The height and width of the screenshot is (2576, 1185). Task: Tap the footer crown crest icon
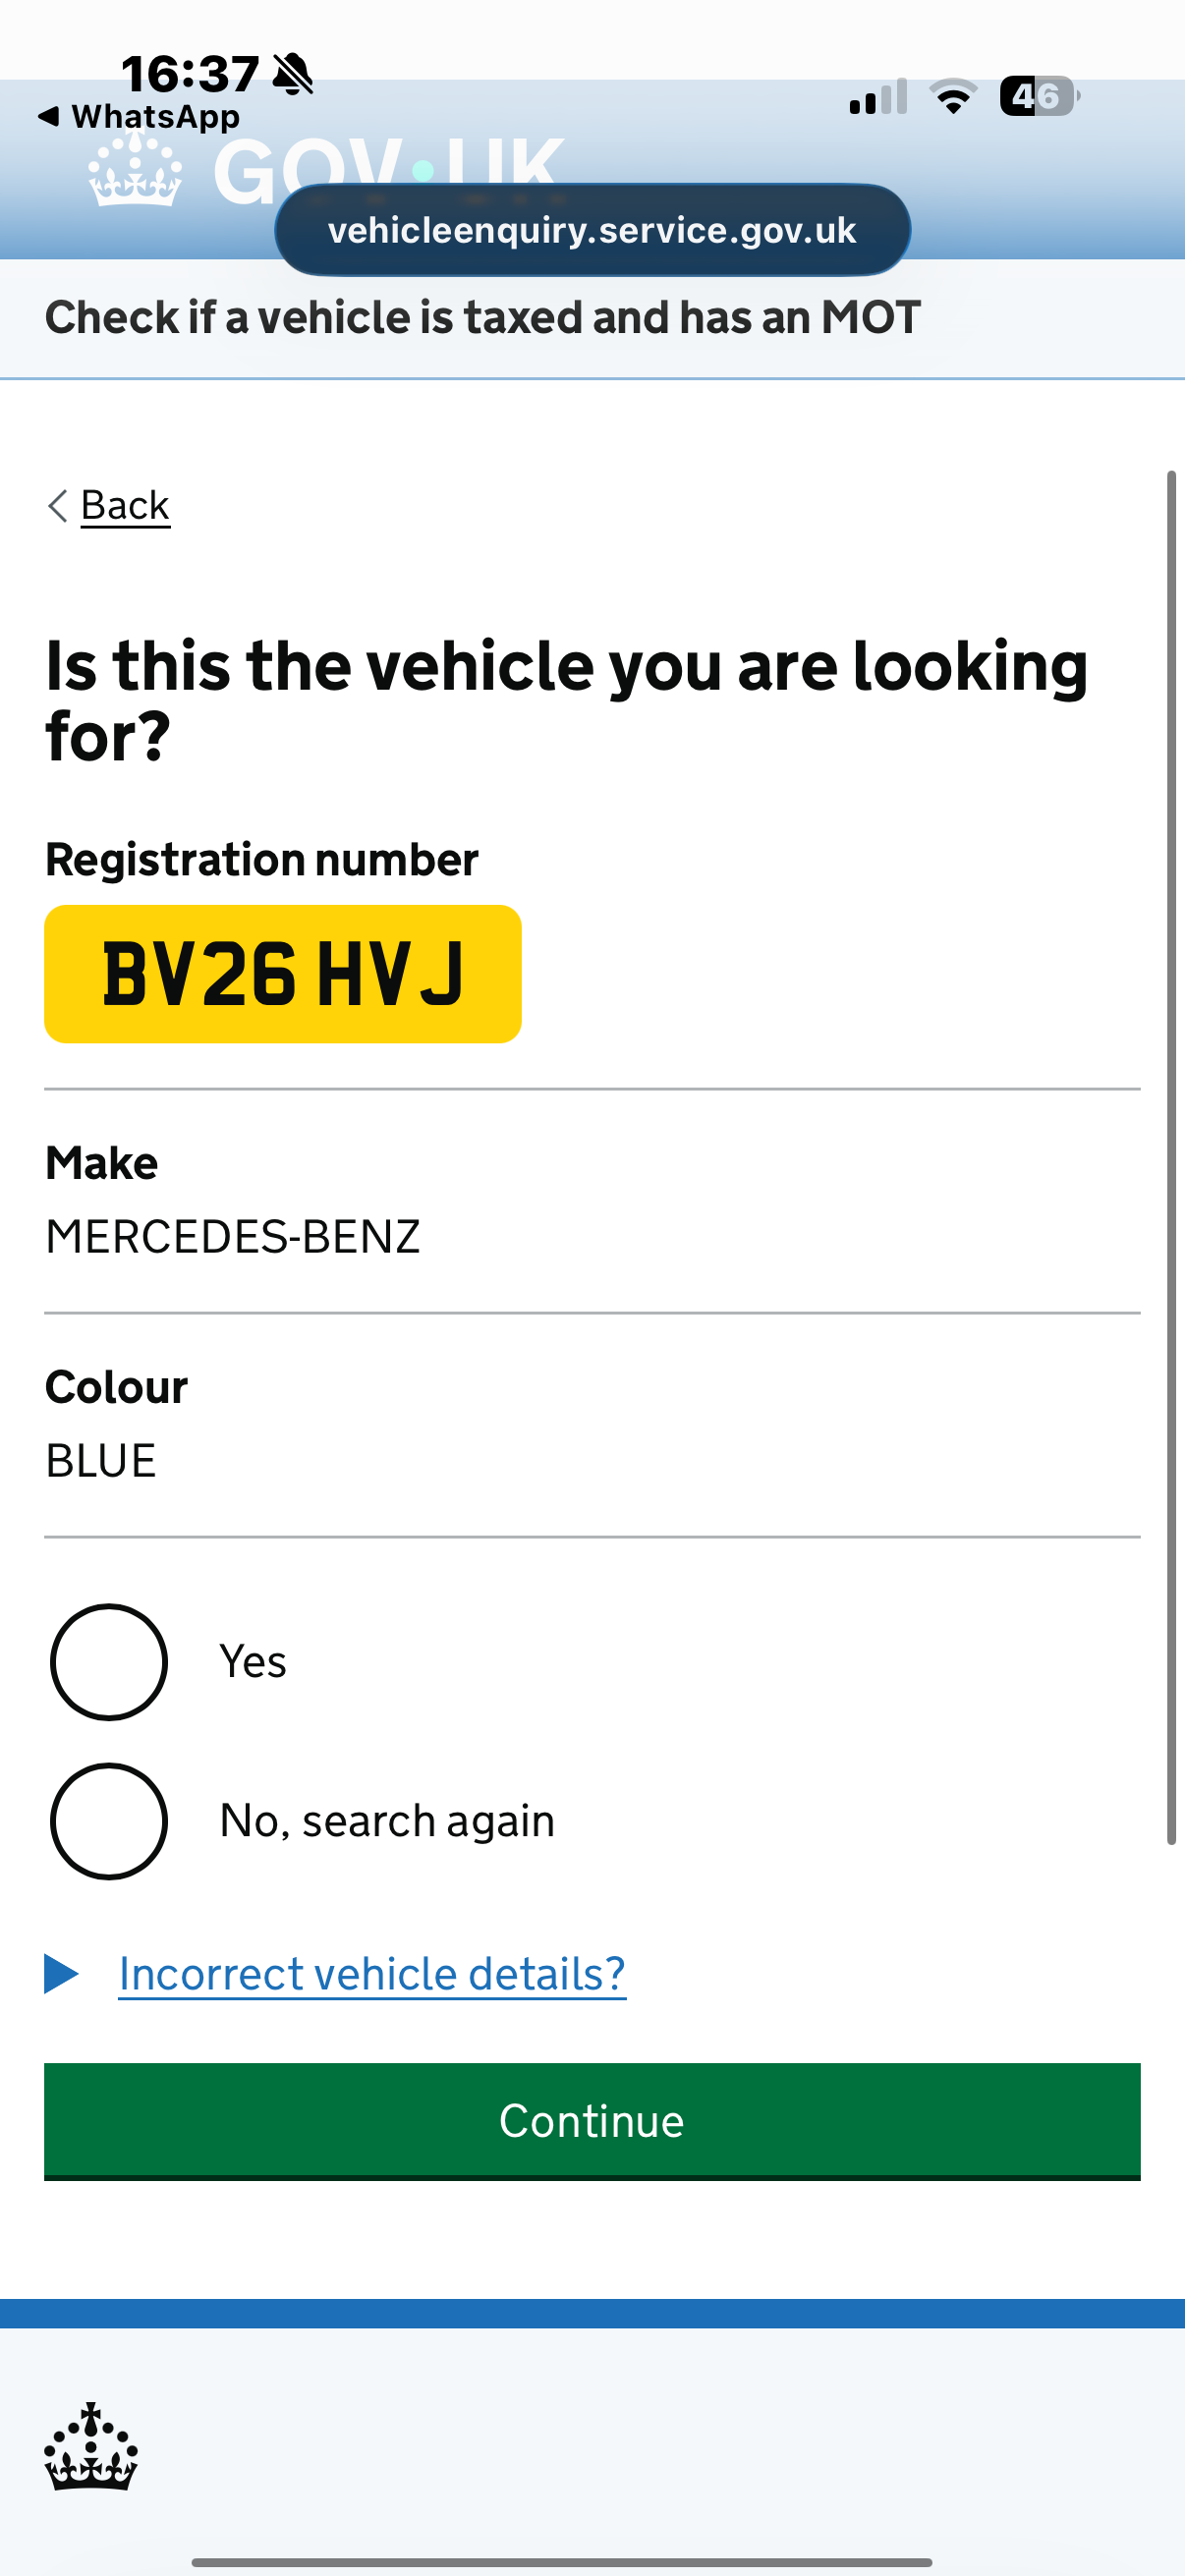pos(91,2446)
